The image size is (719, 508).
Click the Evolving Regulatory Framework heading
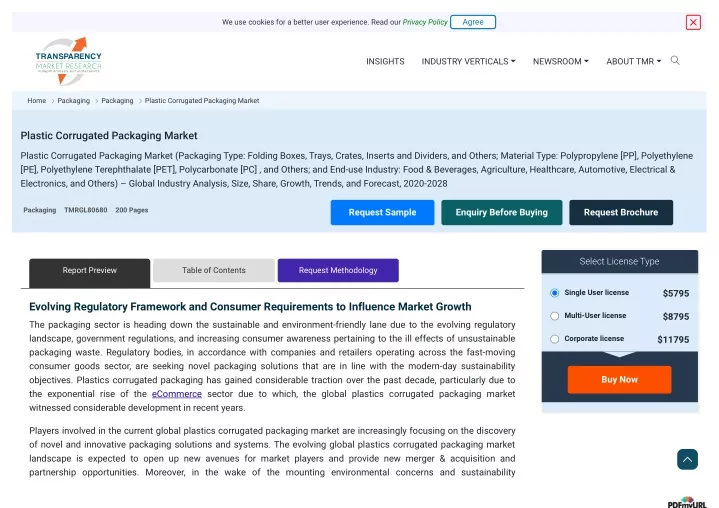(x=250, y=307)
